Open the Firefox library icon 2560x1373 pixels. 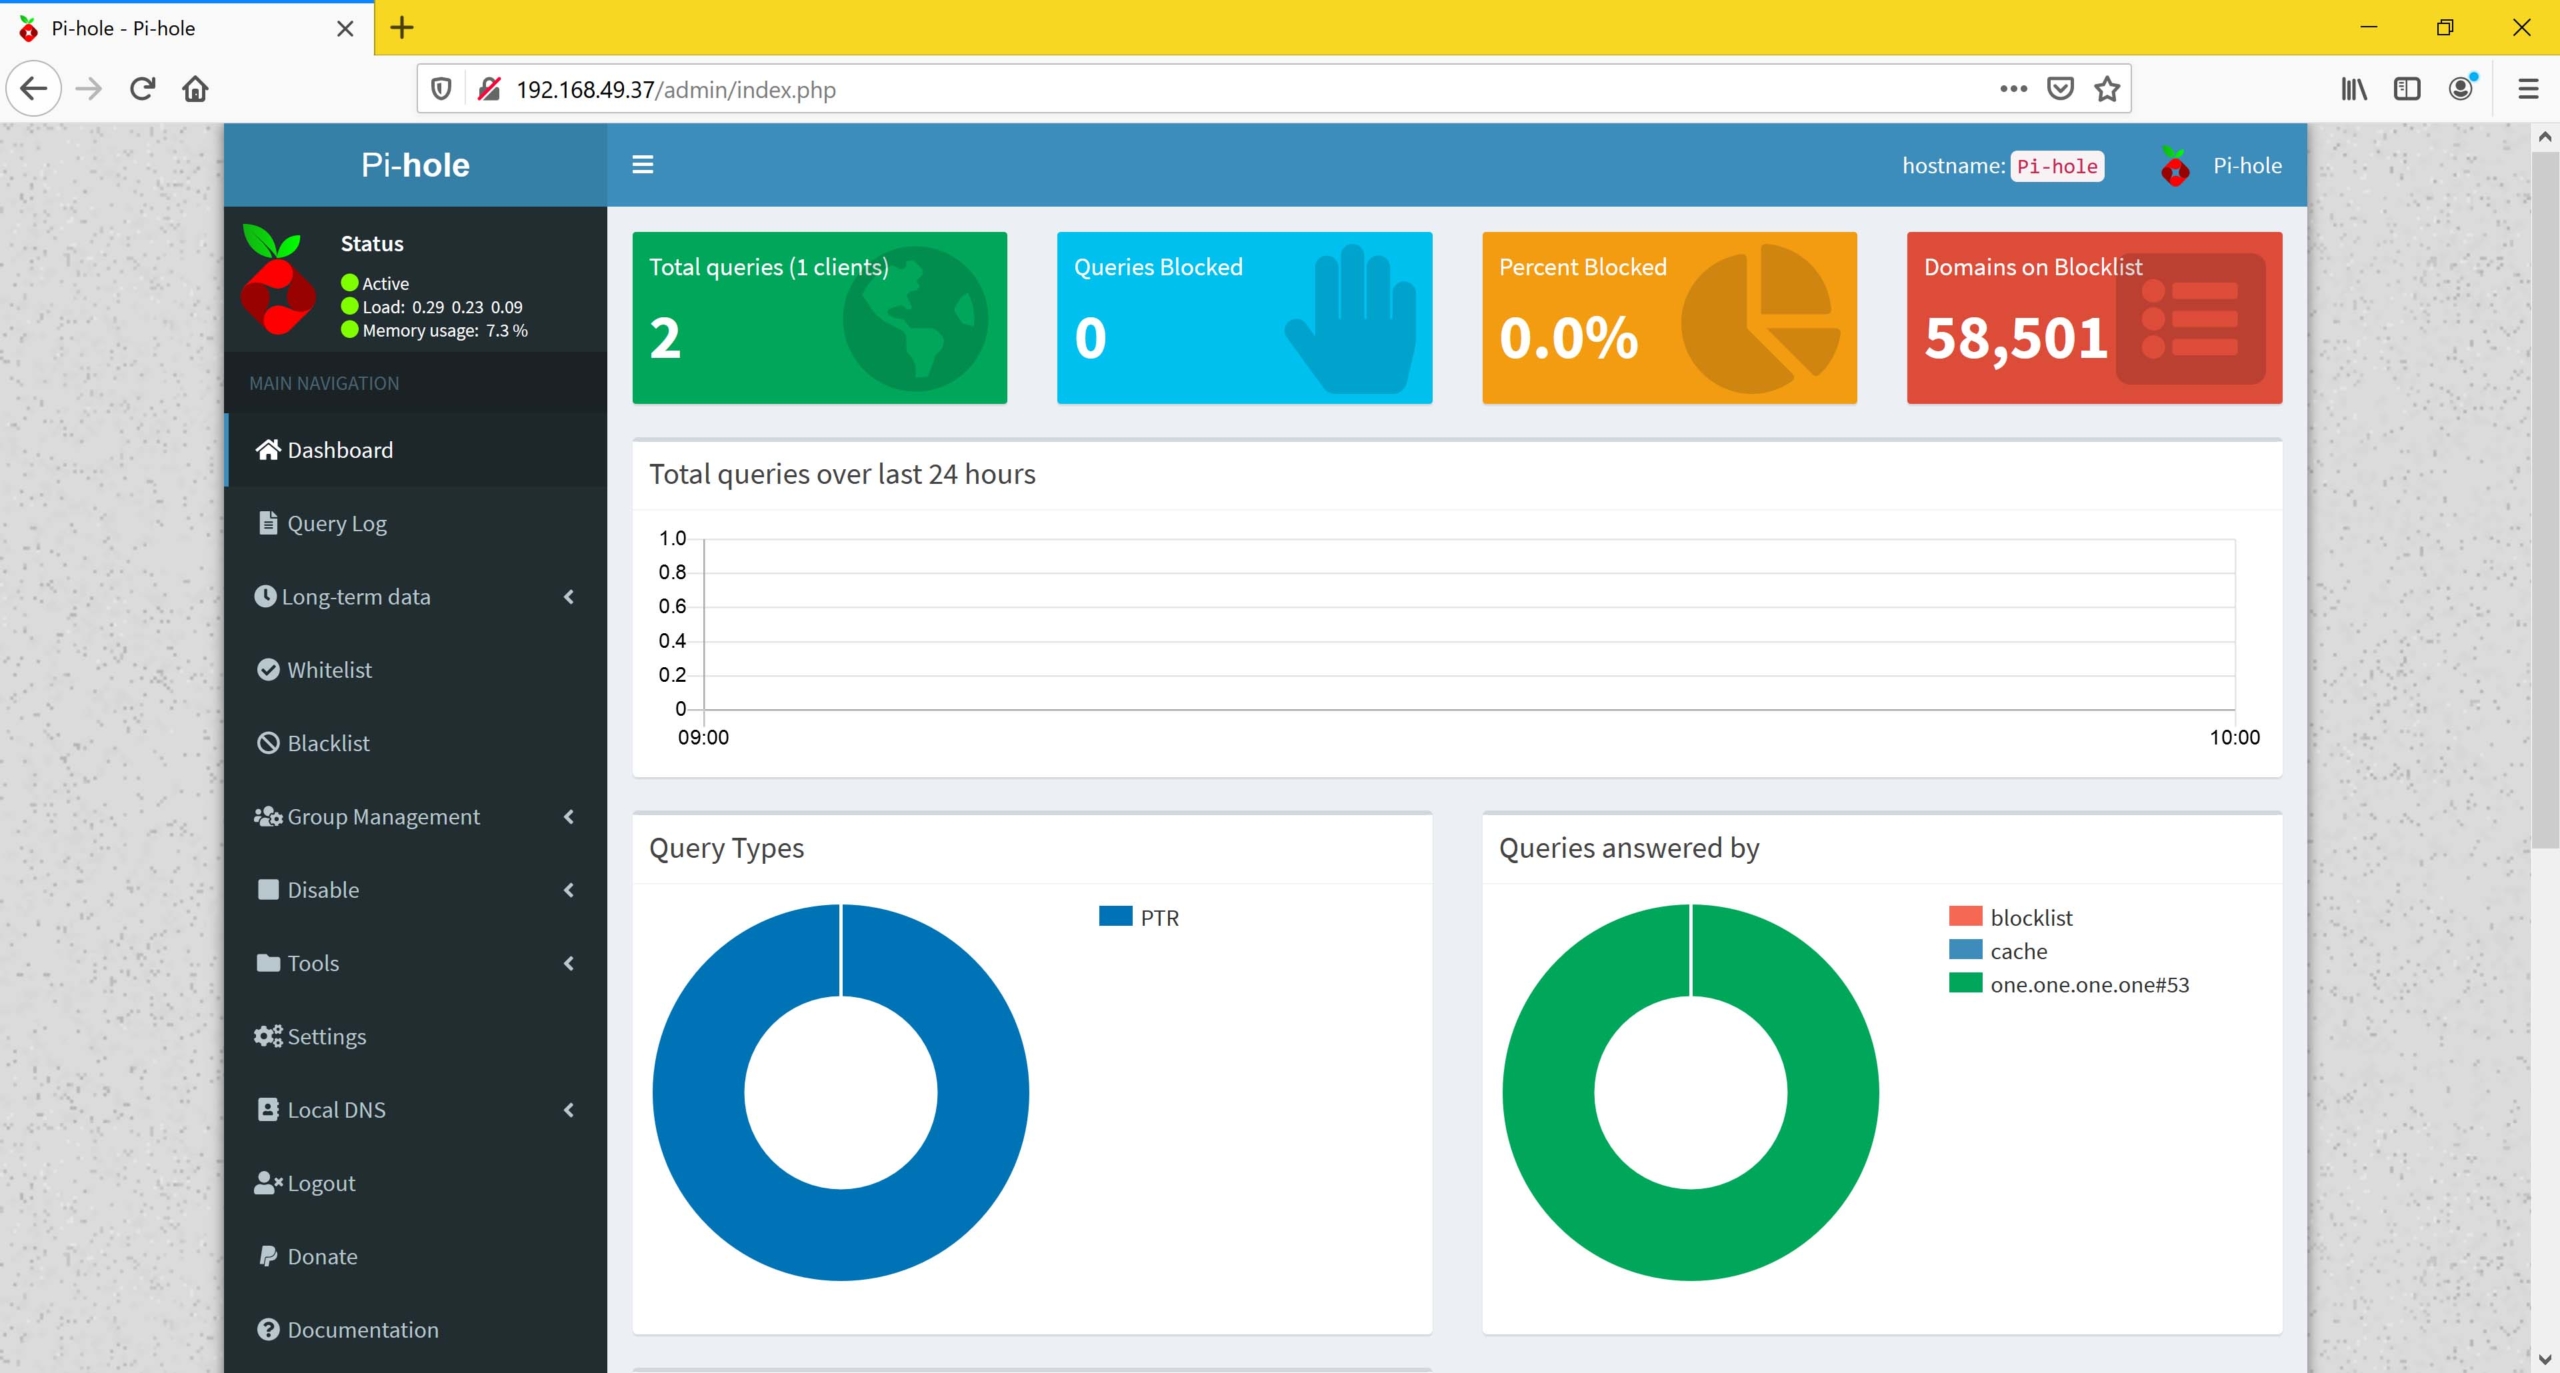tap(2353, 89)
